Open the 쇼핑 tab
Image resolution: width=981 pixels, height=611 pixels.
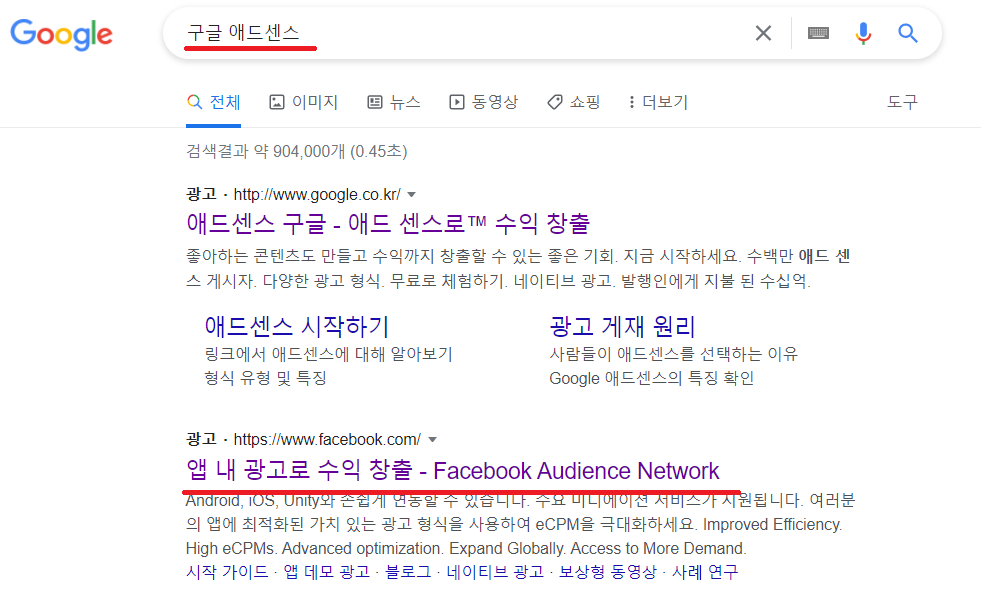[x=574, y=102]
